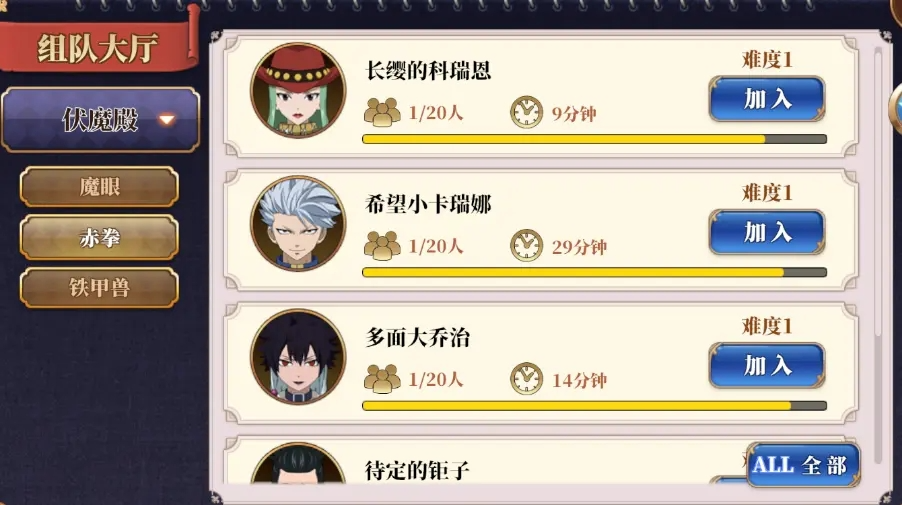The image size is (902, 505).
Task: Tap member count icon in 长缨的科瑞恩 row
Action: (x=382, y=112)
